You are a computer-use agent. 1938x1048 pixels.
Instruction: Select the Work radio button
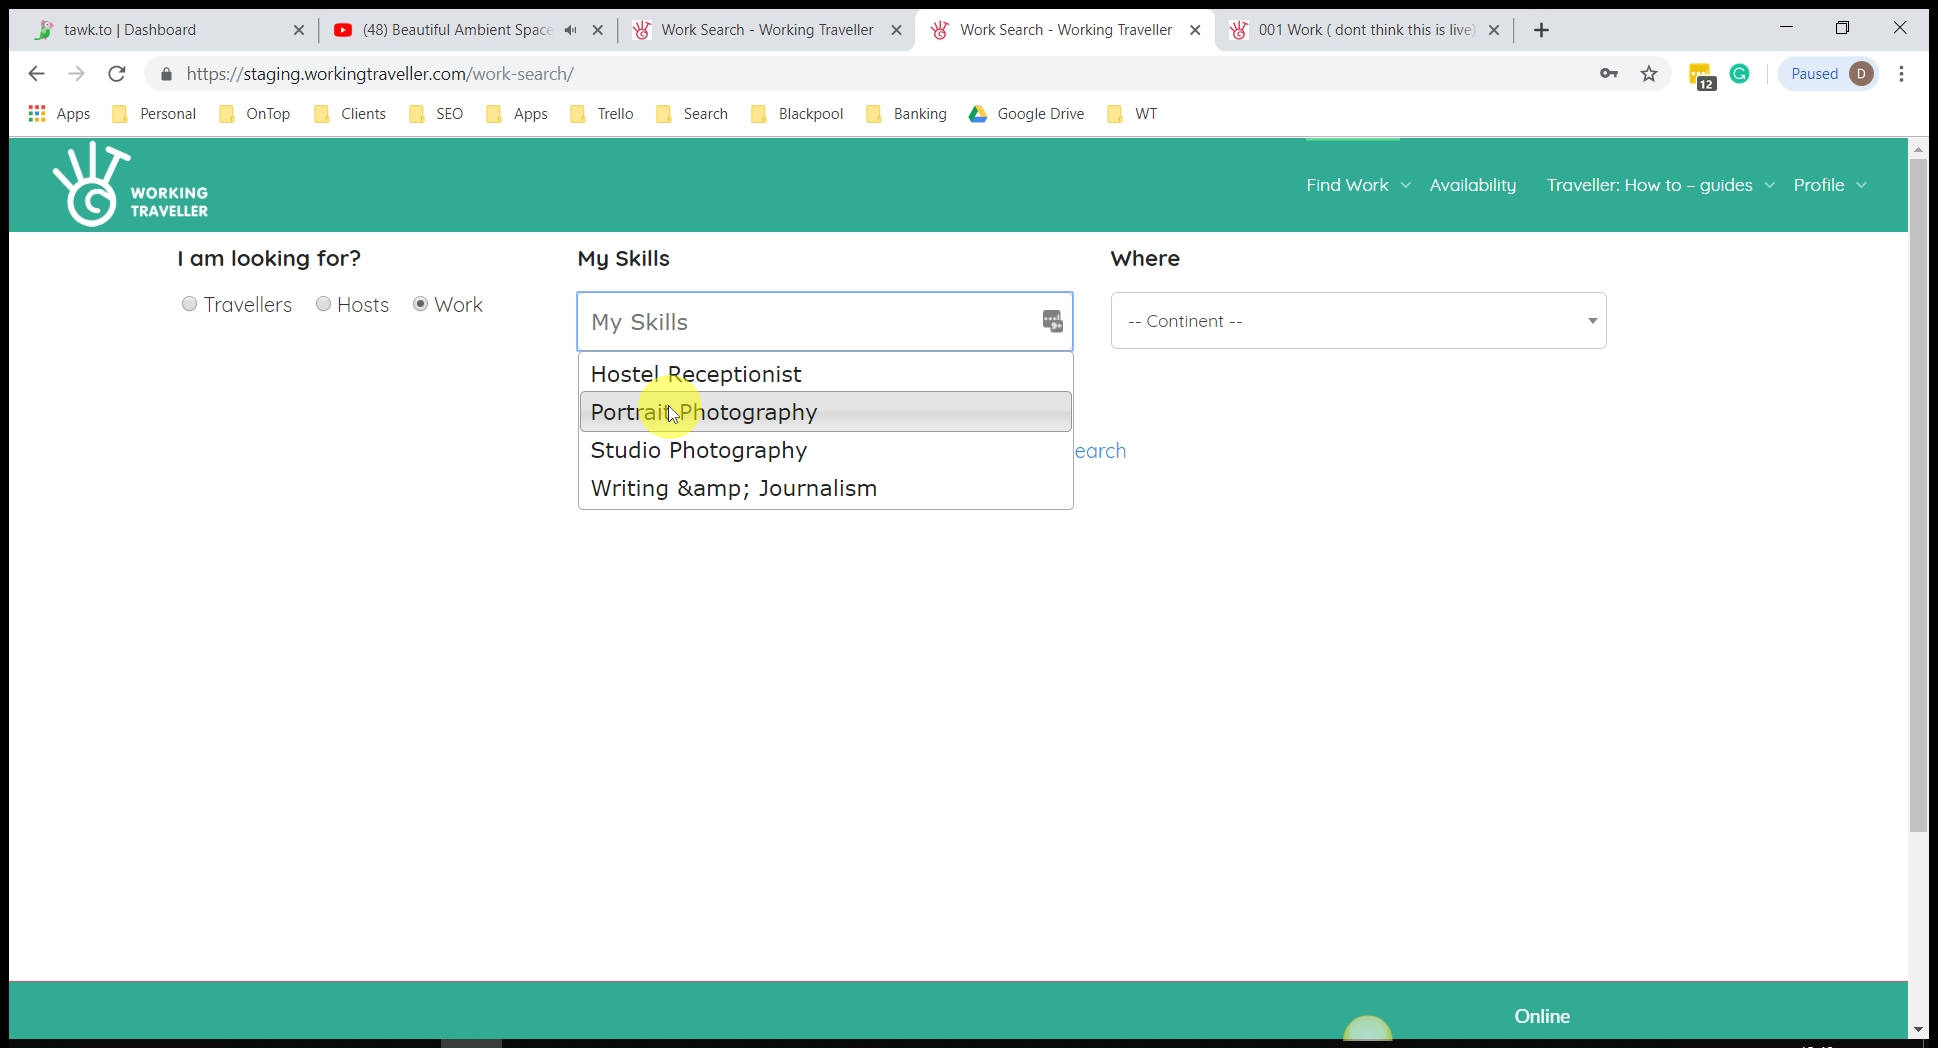click(x=421, y=304)
